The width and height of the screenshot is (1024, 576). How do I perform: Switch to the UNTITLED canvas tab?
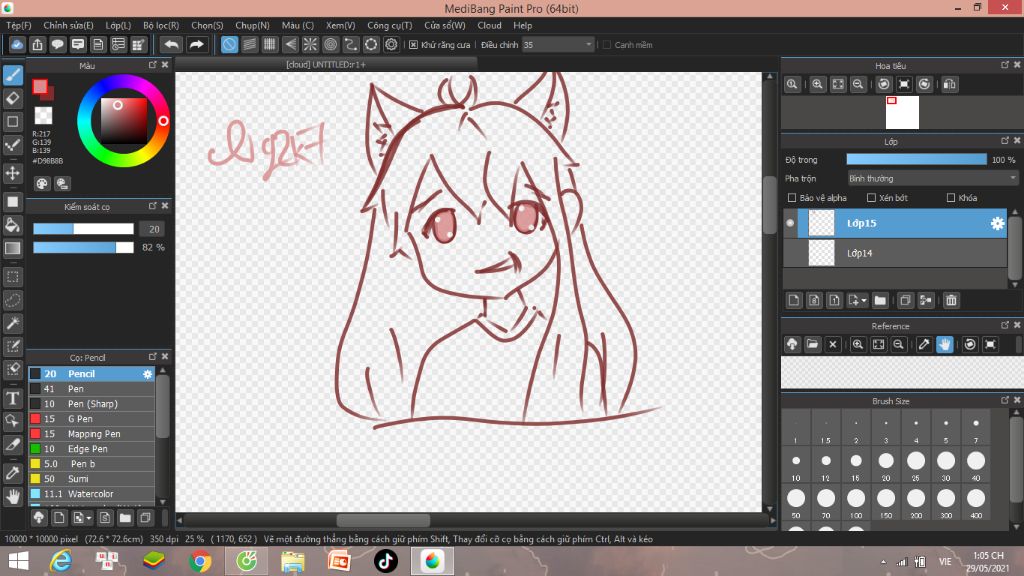(325, 65)
